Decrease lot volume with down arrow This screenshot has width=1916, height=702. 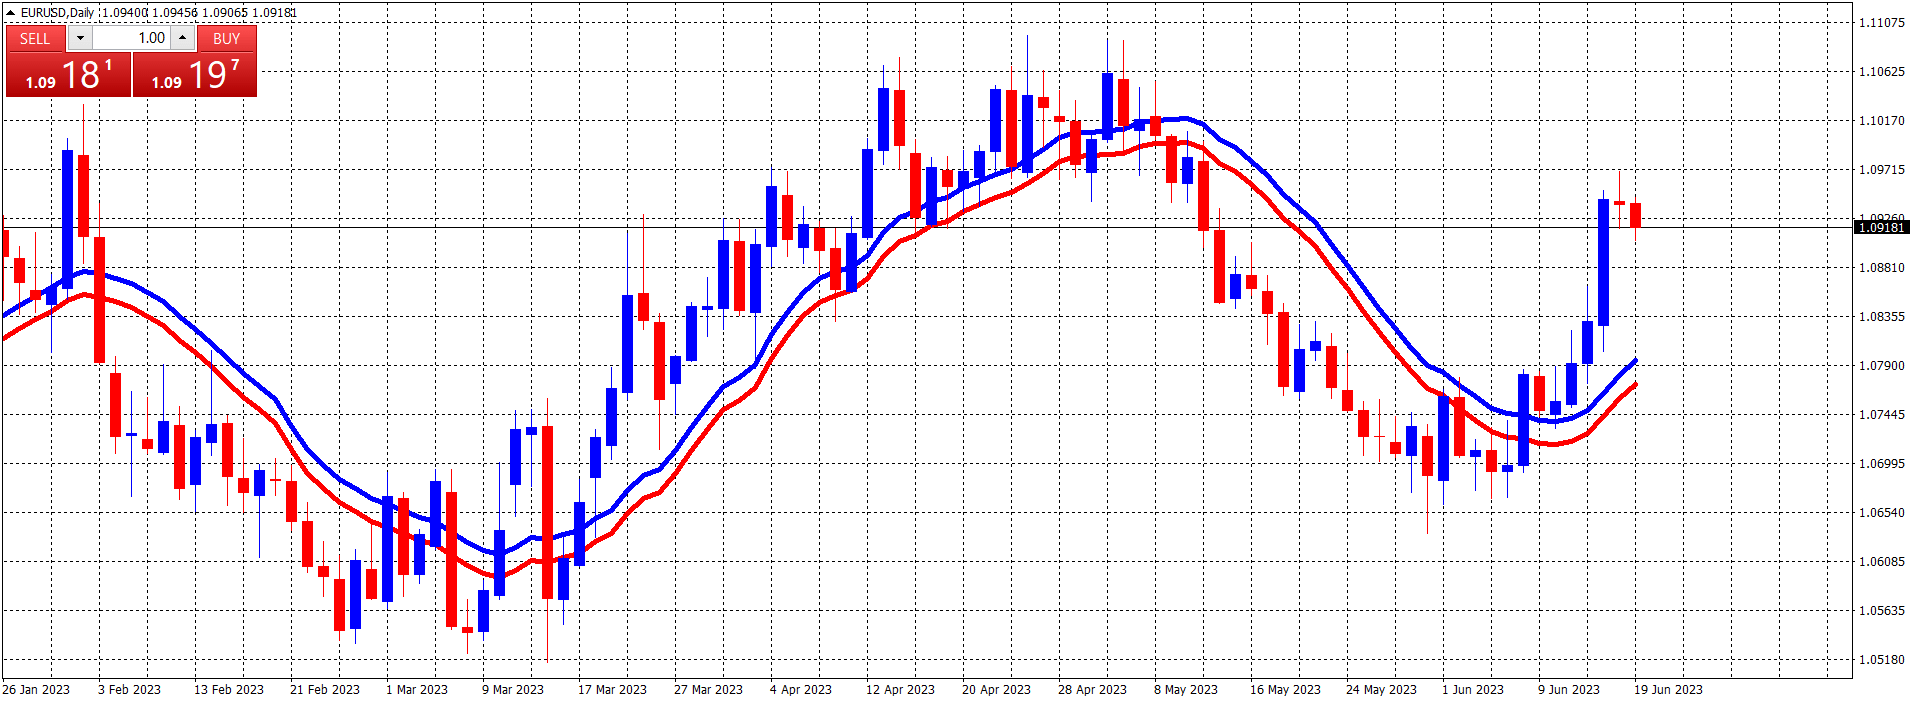pyautogui.click(x=80, y=38)
